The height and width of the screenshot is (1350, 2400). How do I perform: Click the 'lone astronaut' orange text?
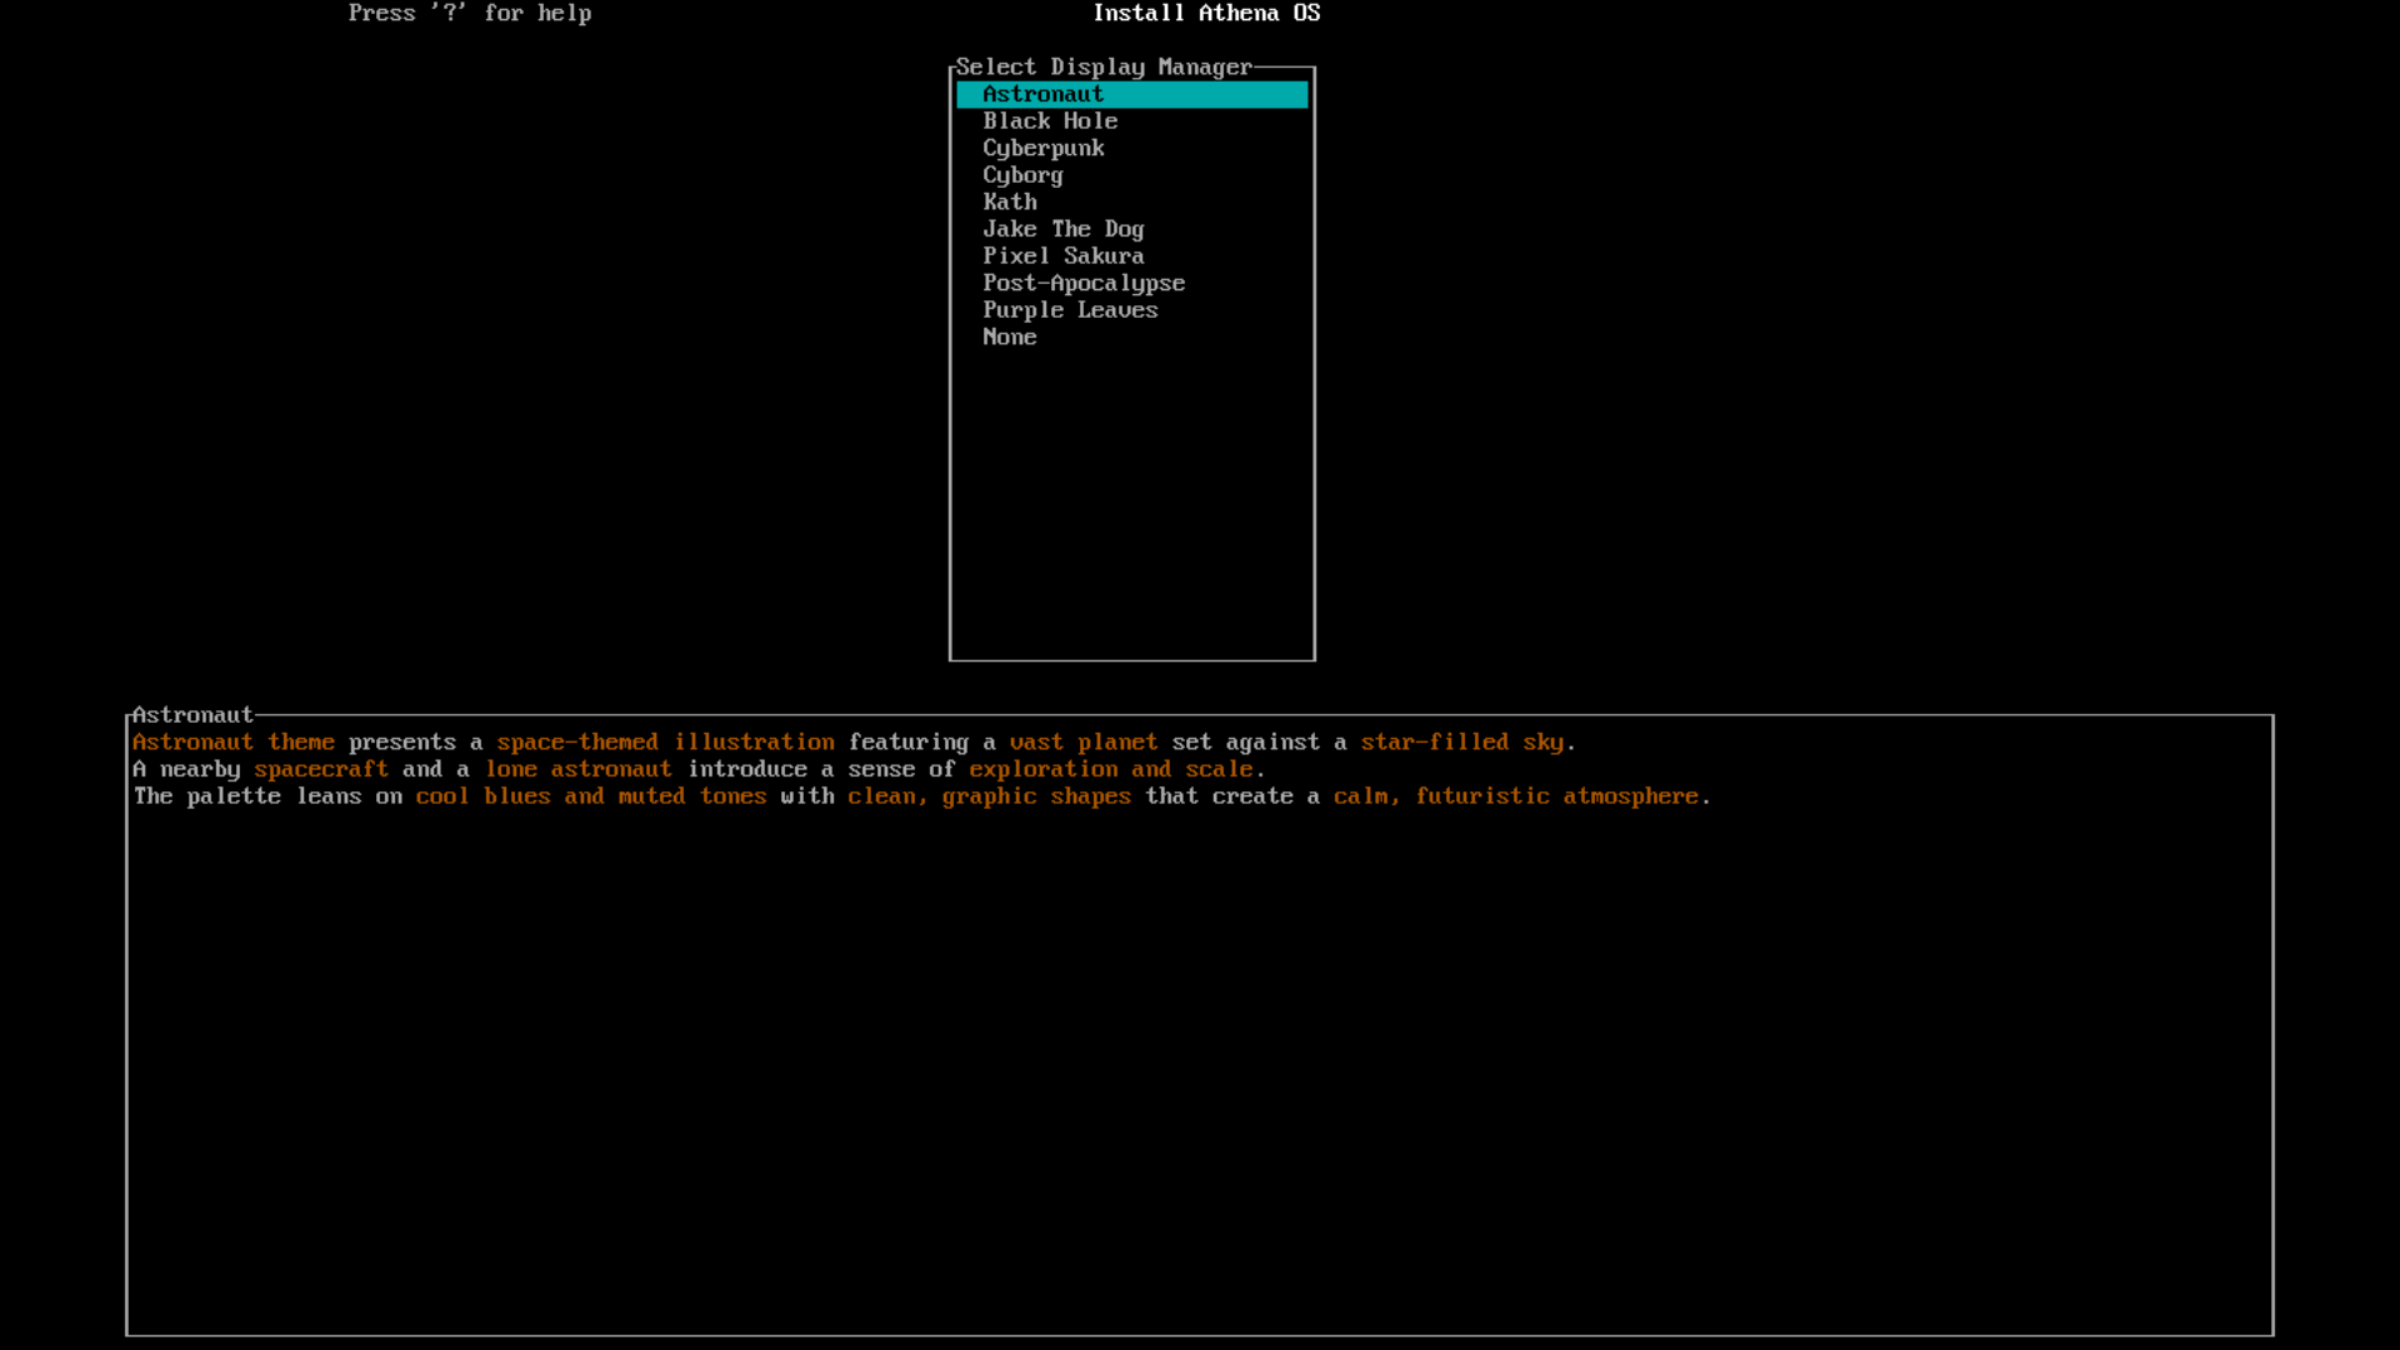[578, 768]
